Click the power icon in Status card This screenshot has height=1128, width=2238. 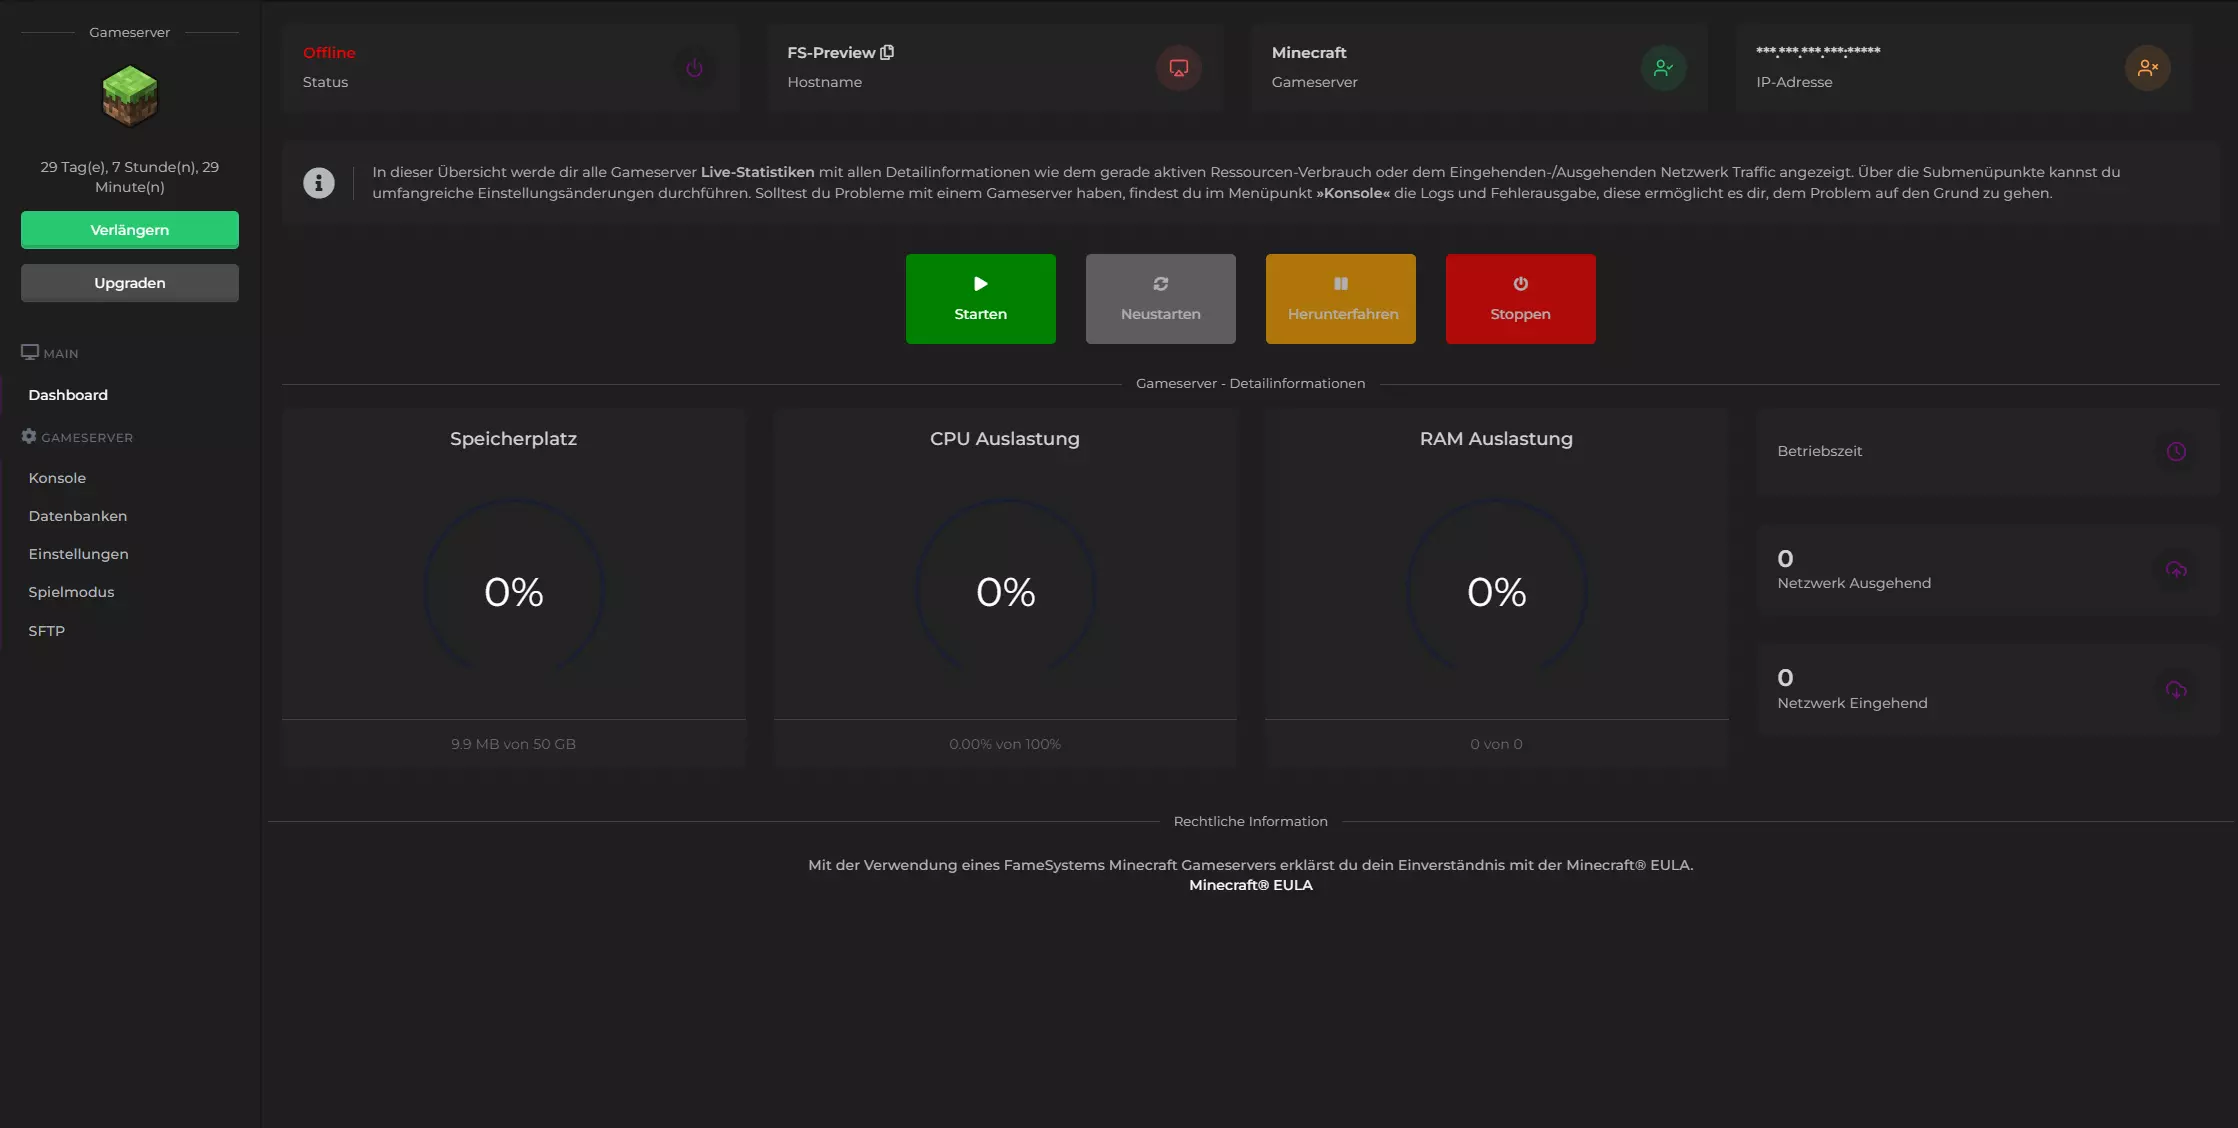coord(694,68)
